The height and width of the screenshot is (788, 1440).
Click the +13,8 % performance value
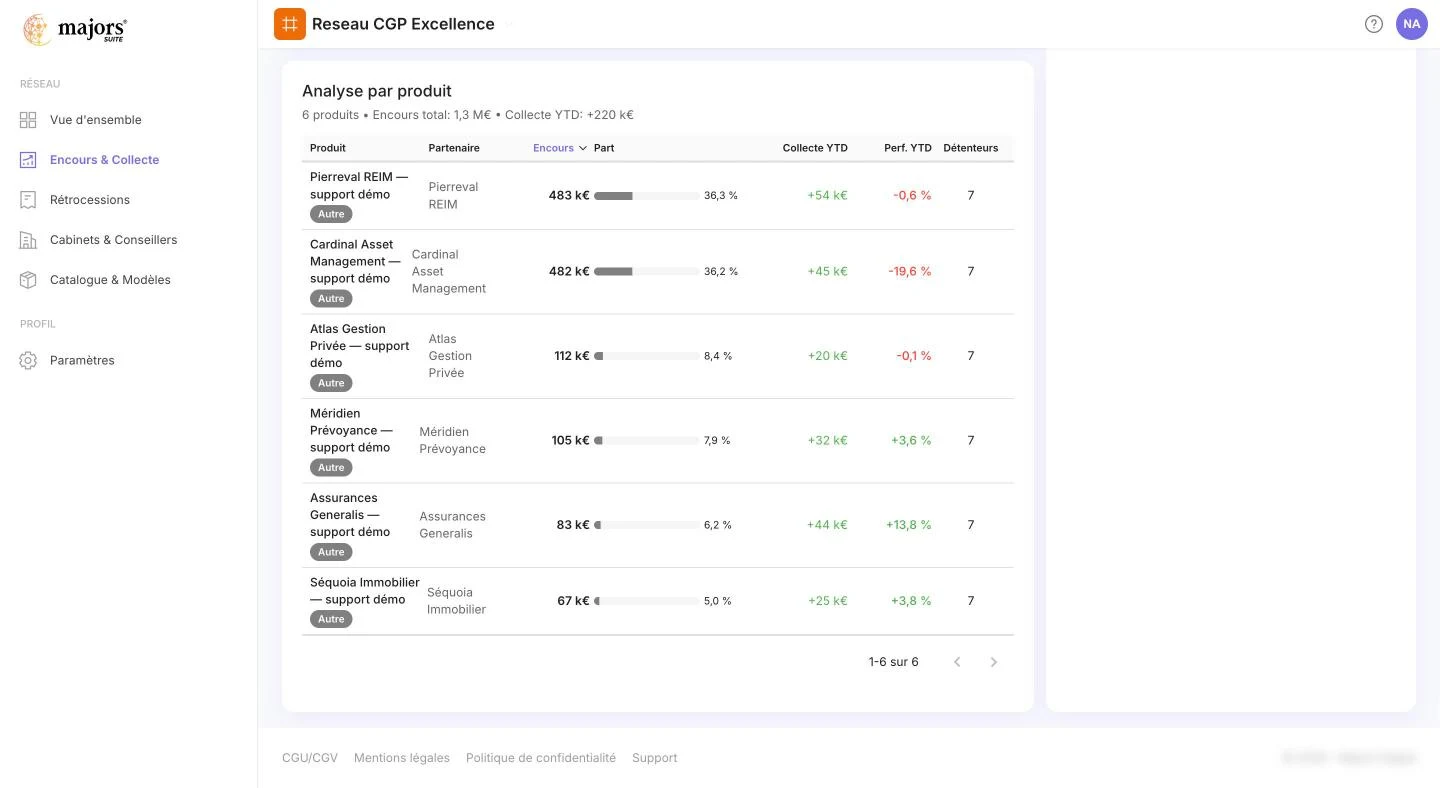click(x=909, y=525)
